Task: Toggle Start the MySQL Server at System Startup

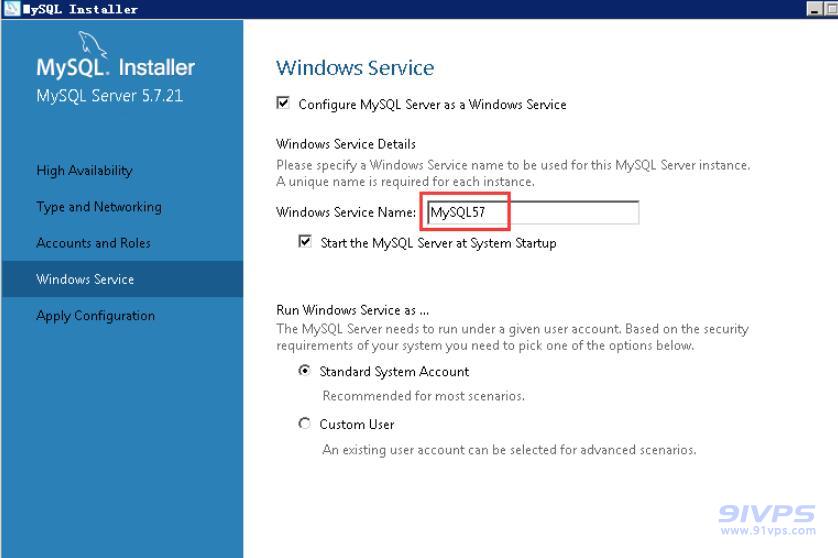Action: click(x=305, y=242)
